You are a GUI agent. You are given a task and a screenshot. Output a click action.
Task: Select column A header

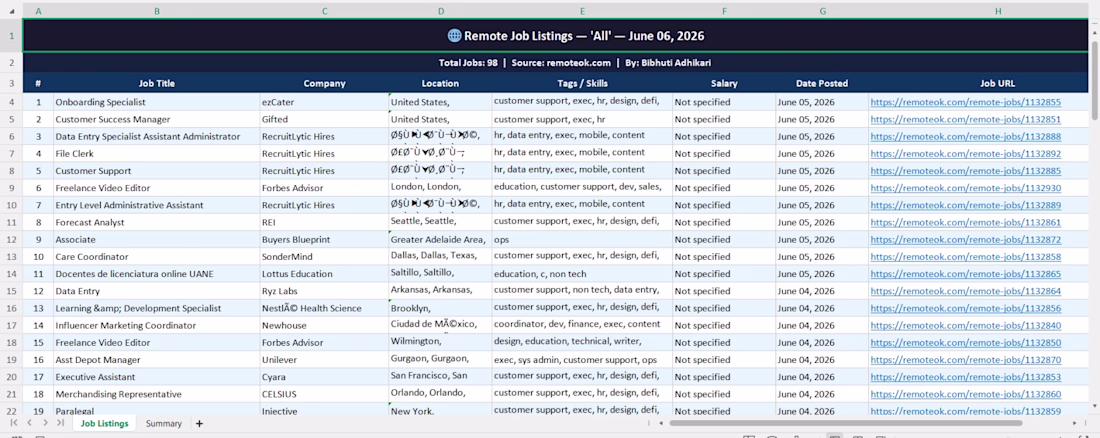pyautogui.click(x=38, y=11)
